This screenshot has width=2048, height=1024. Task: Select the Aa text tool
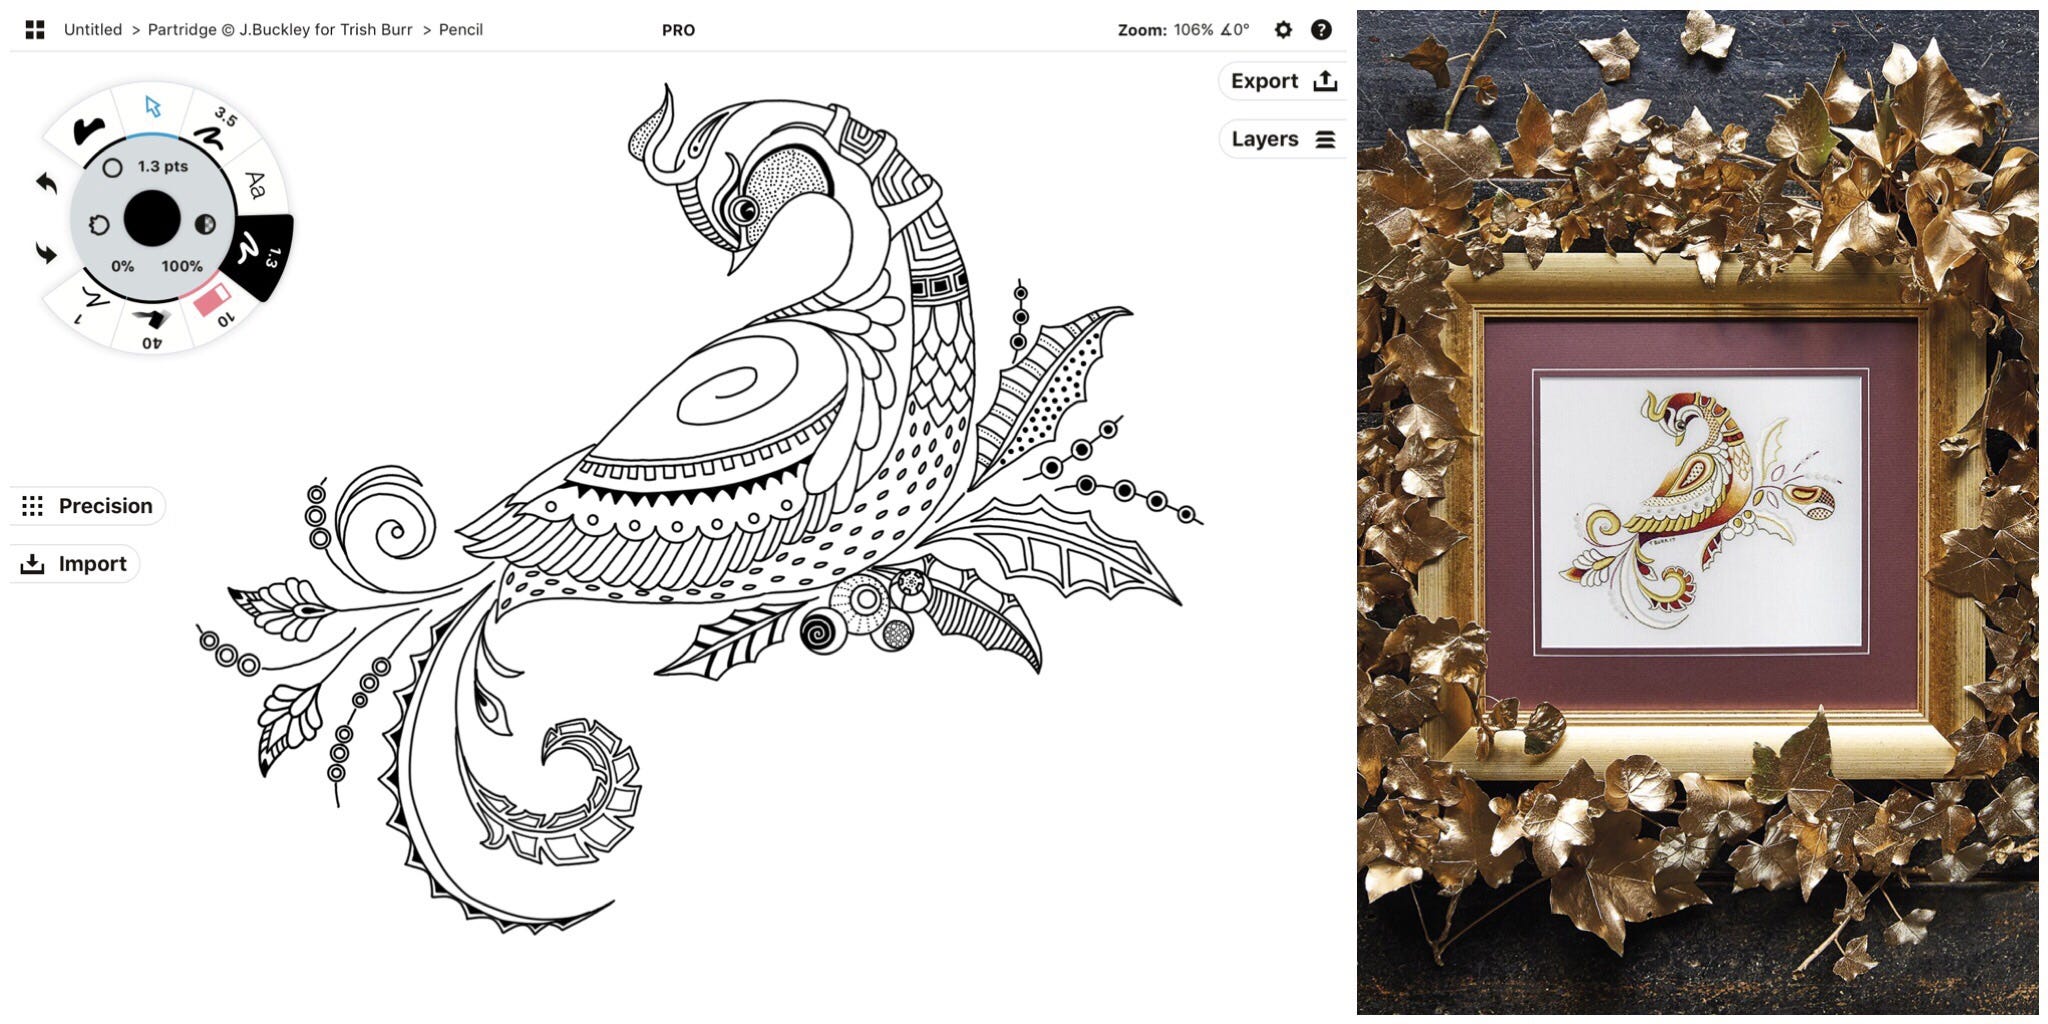256,185
